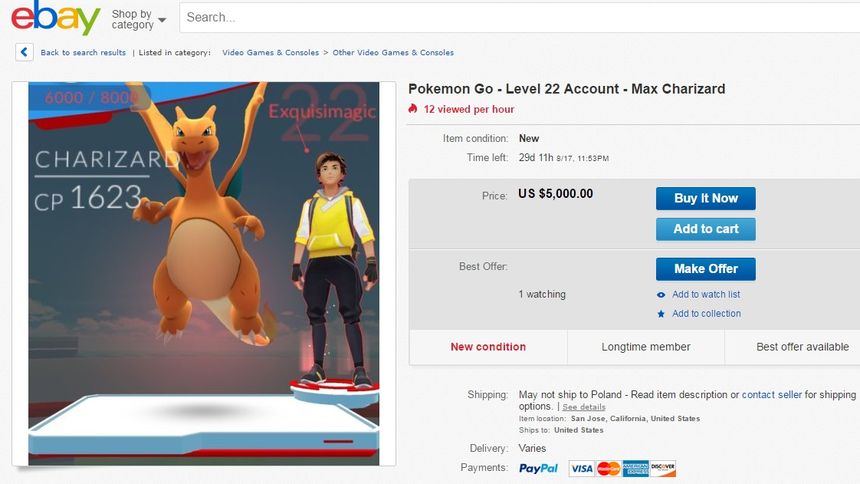Open the Shop by category dropdown
Image resolution: width=860 pixels, height=484 pixels.
pos(138,19)
